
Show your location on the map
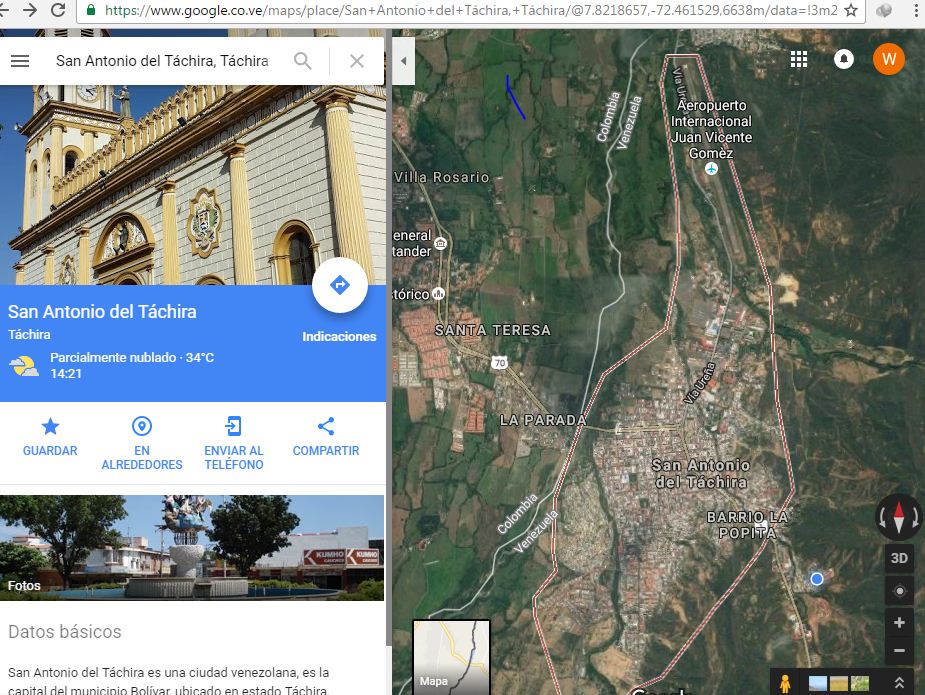(899, 591)
